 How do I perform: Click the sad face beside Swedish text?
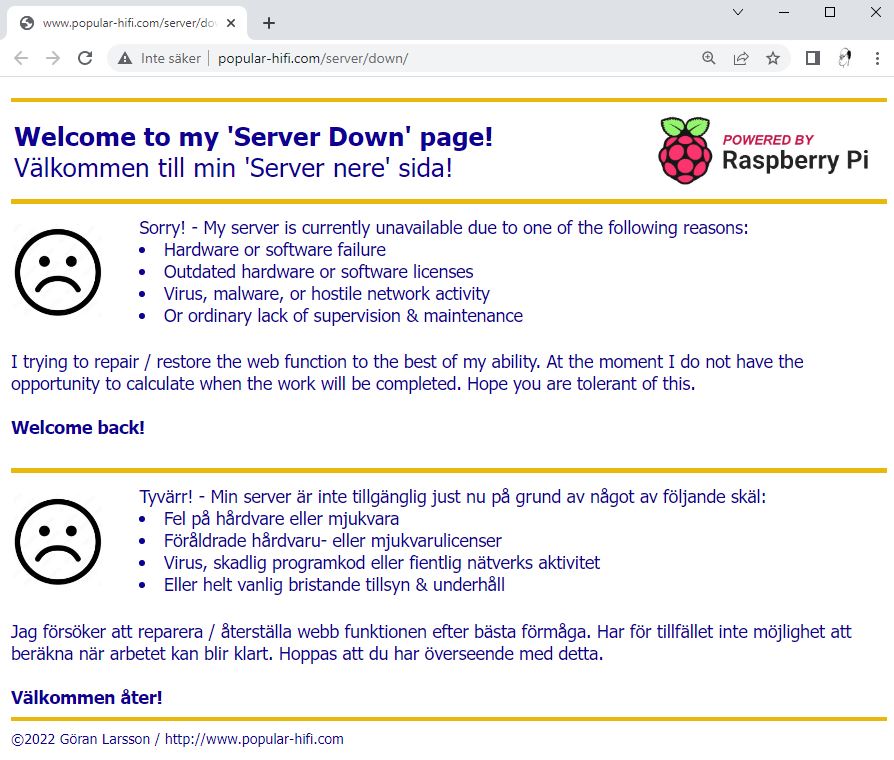point(58,542)
